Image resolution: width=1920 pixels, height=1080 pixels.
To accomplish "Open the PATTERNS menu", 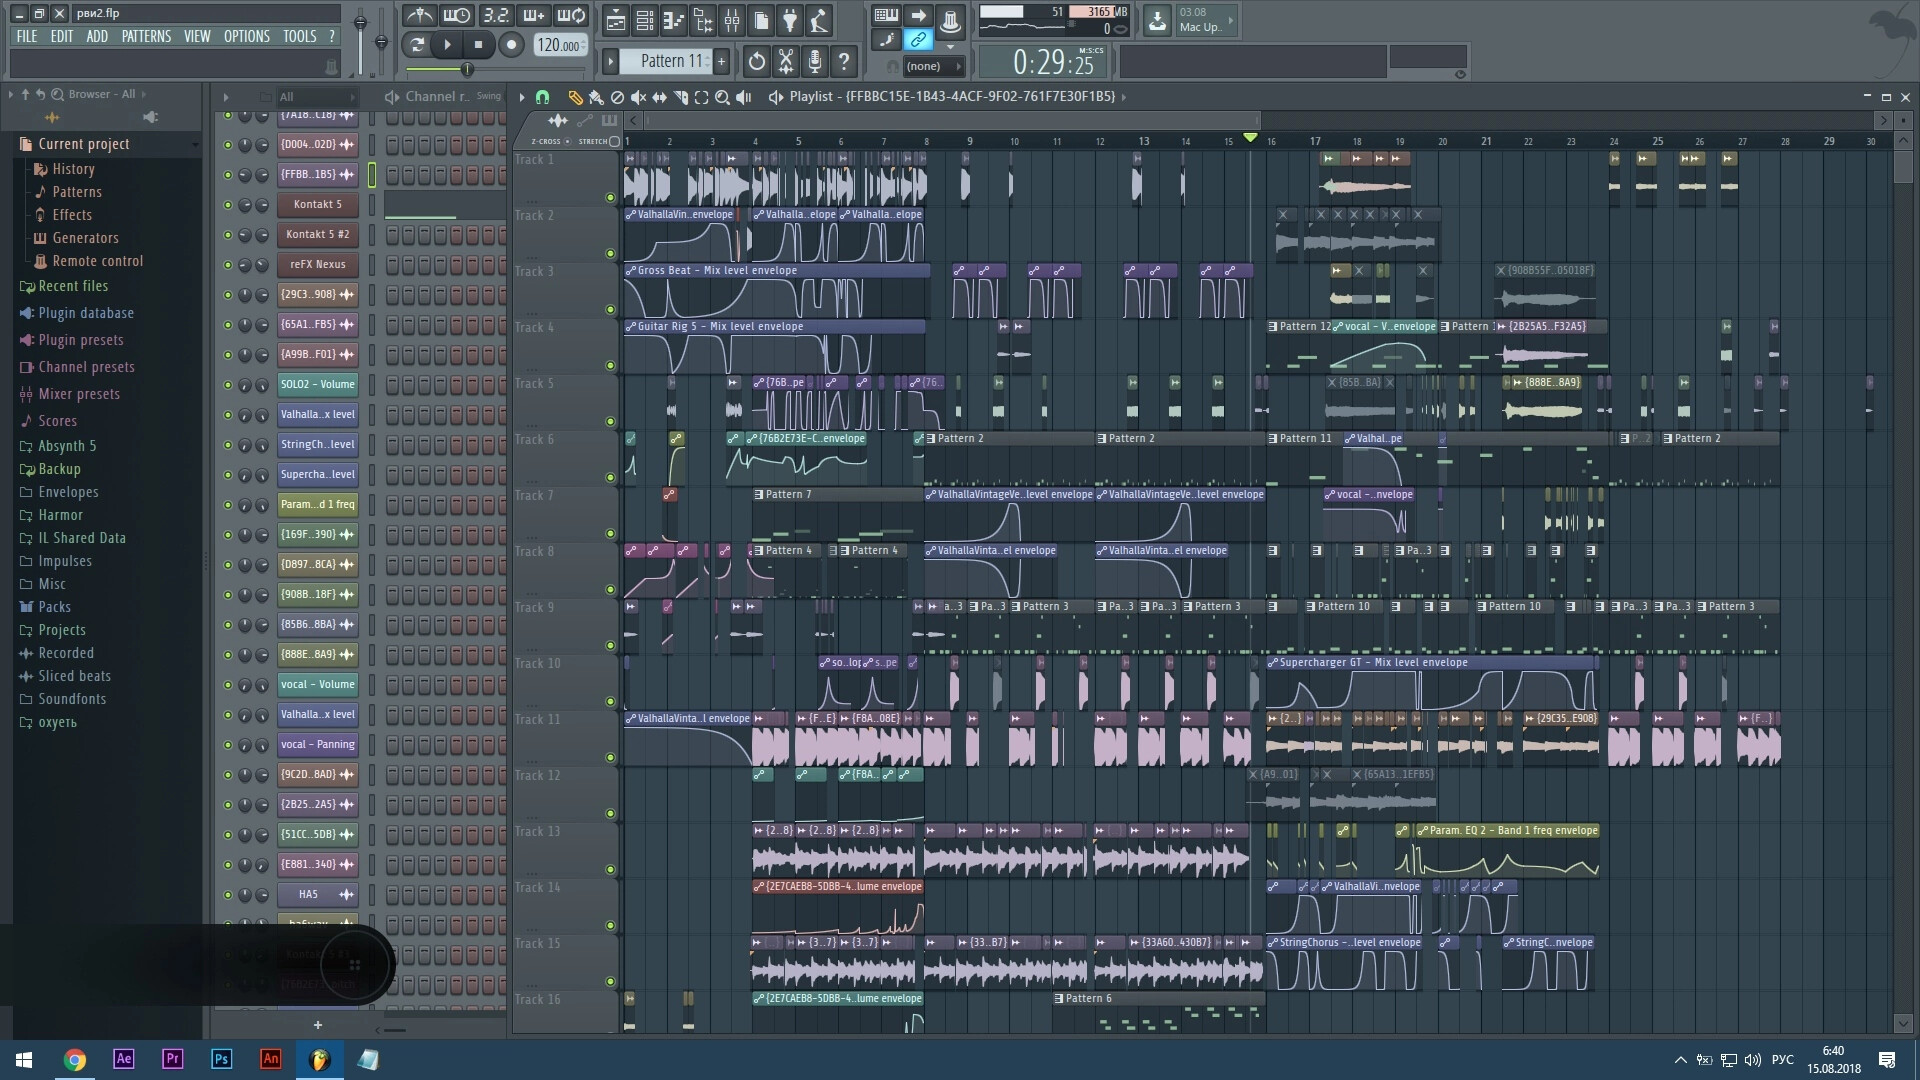I will click(x=146, y=36).
